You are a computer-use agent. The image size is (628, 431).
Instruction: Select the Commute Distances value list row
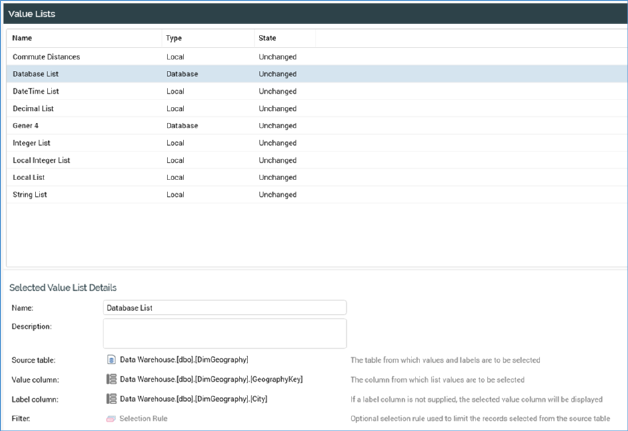316,57
